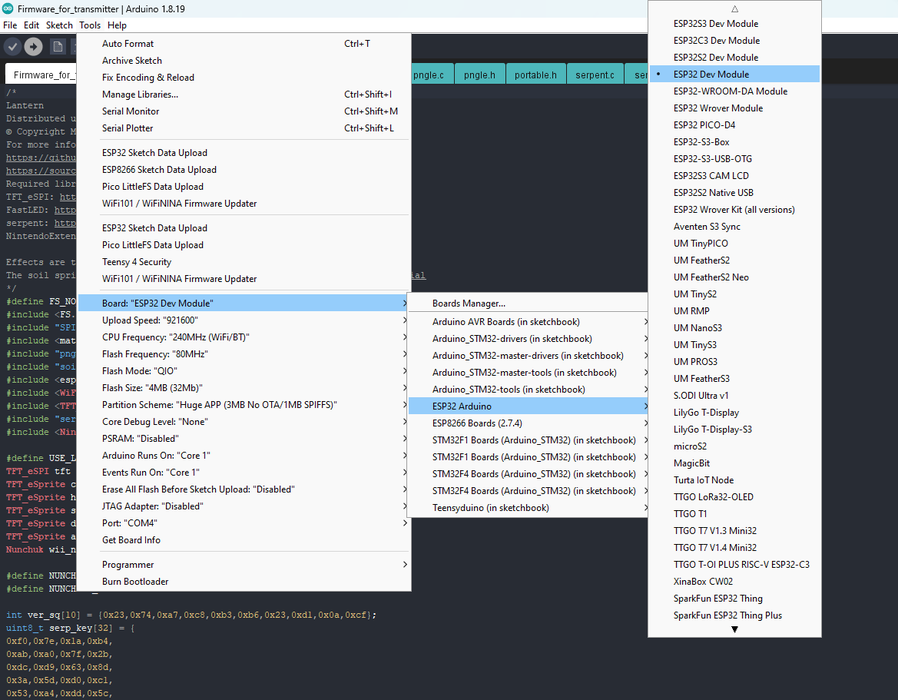Viewport: 898px width, 700px height.
Task: Choose Teensy 4 Security
Action: click(x=244, y=262)
